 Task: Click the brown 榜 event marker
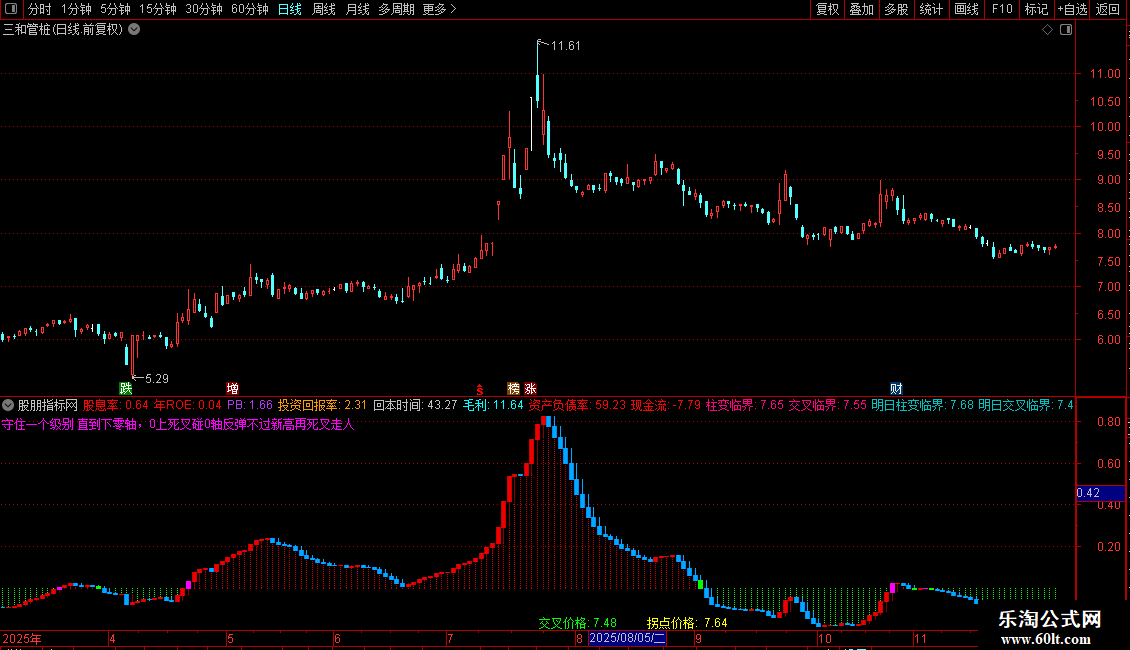click(513, 388)
